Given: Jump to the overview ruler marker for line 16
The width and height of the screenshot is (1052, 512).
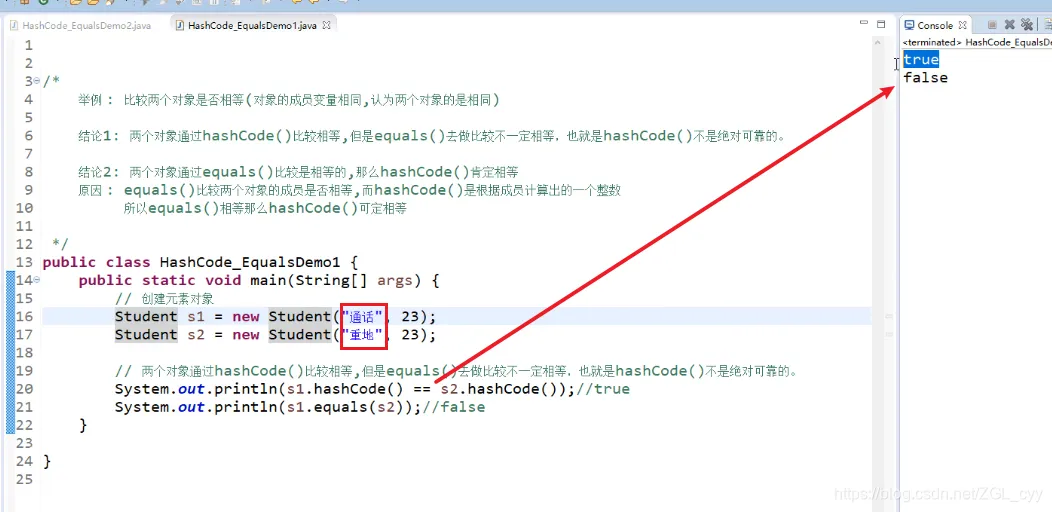Looking at the screenshot, I should [x=888, y=315].
